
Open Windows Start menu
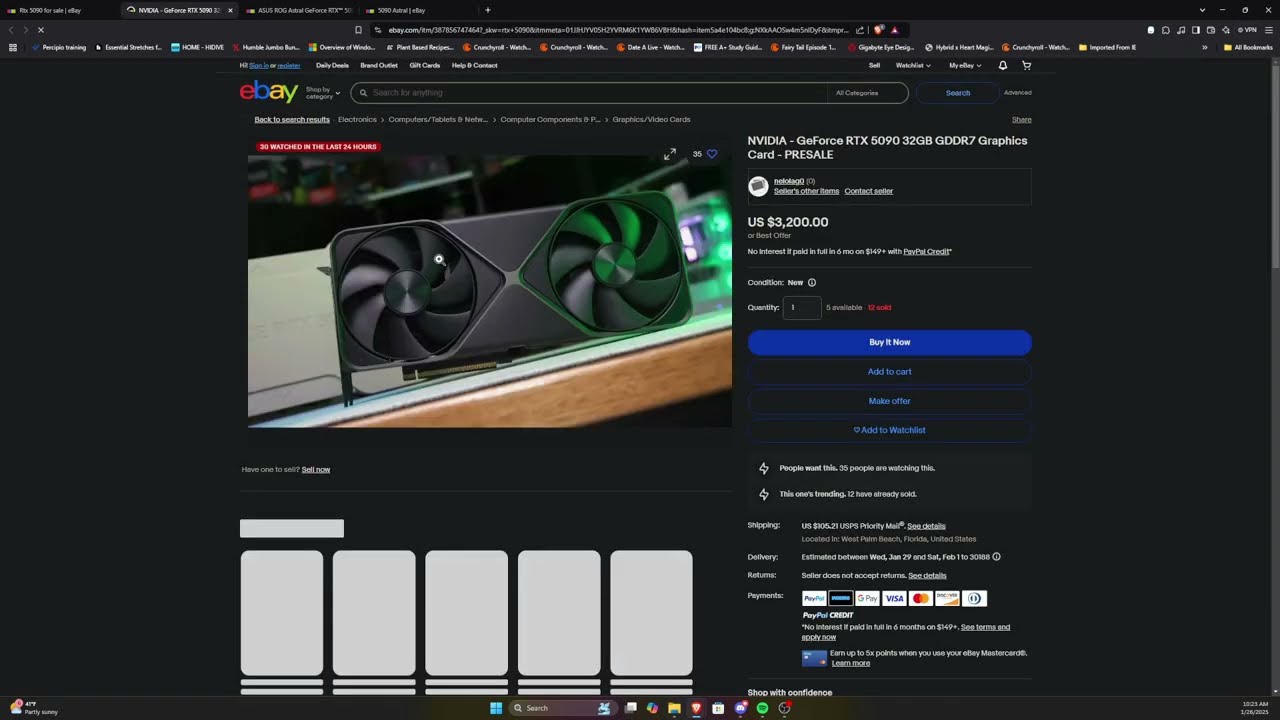[496, 708]
